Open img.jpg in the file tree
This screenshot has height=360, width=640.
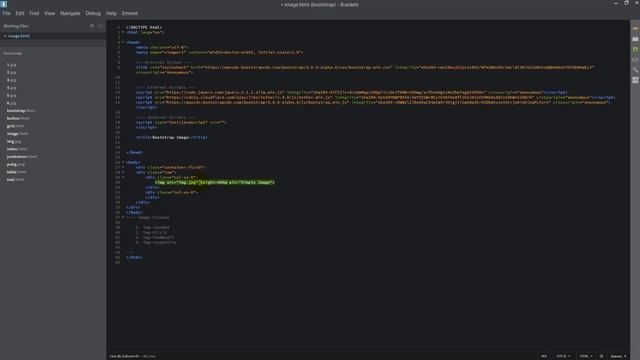(13, 141)
